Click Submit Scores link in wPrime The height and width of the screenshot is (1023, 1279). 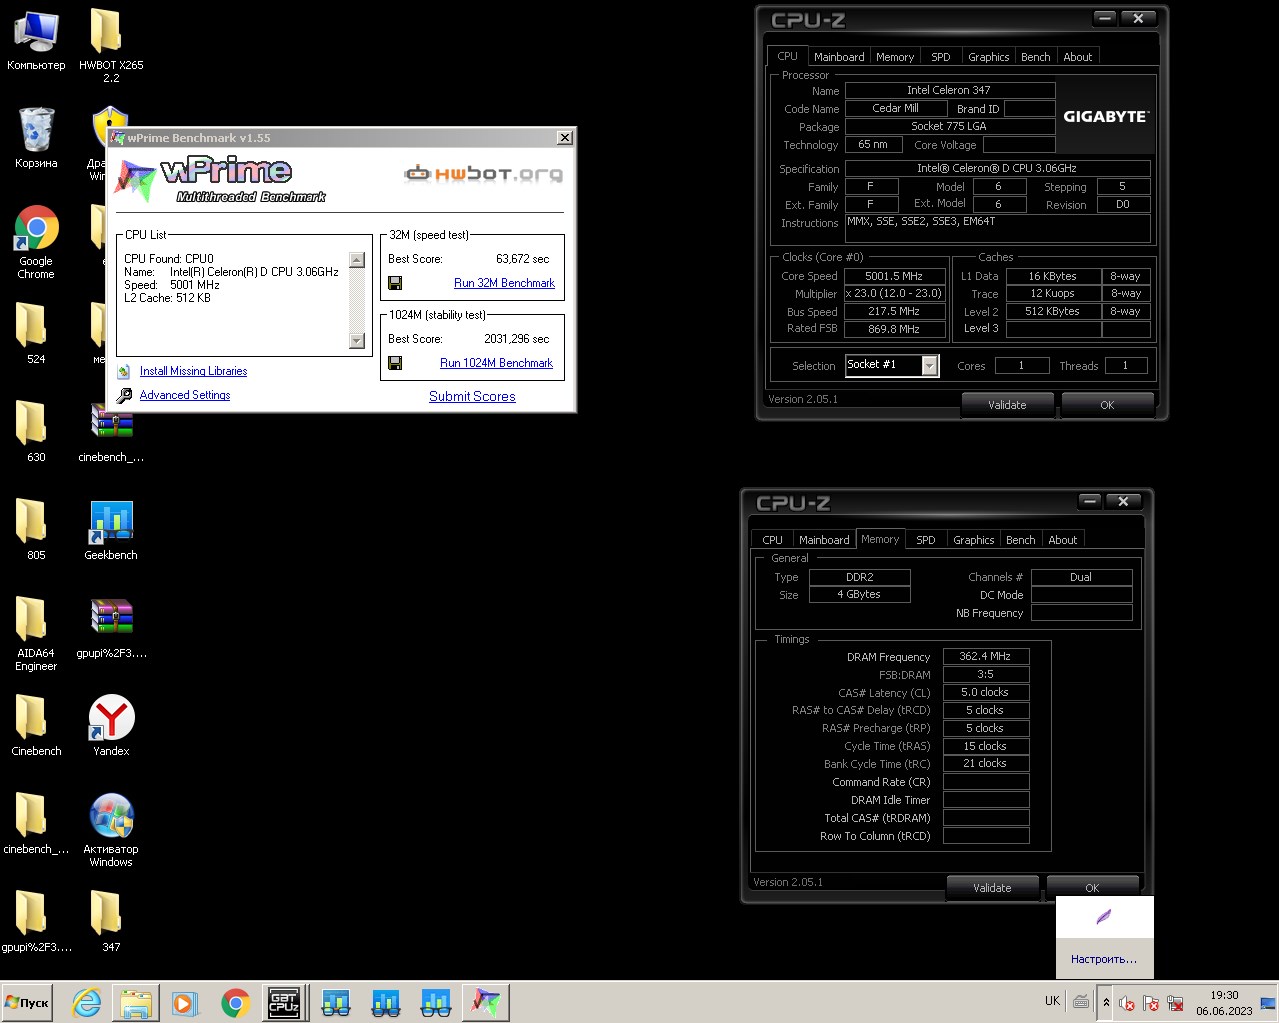(472, 396)
